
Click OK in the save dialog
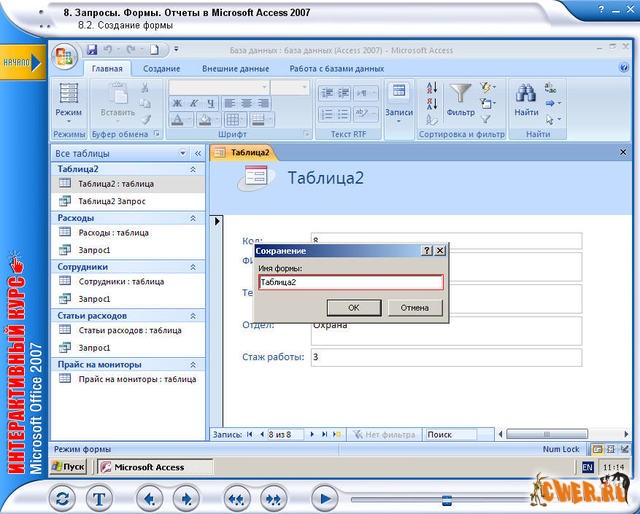353,308
